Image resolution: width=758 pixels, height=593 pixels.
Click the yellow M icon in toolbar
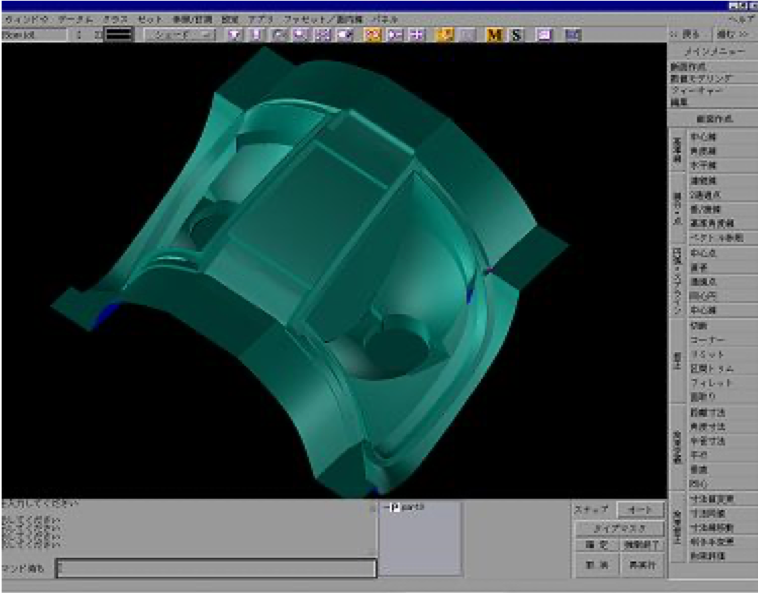tap(494, 35)
